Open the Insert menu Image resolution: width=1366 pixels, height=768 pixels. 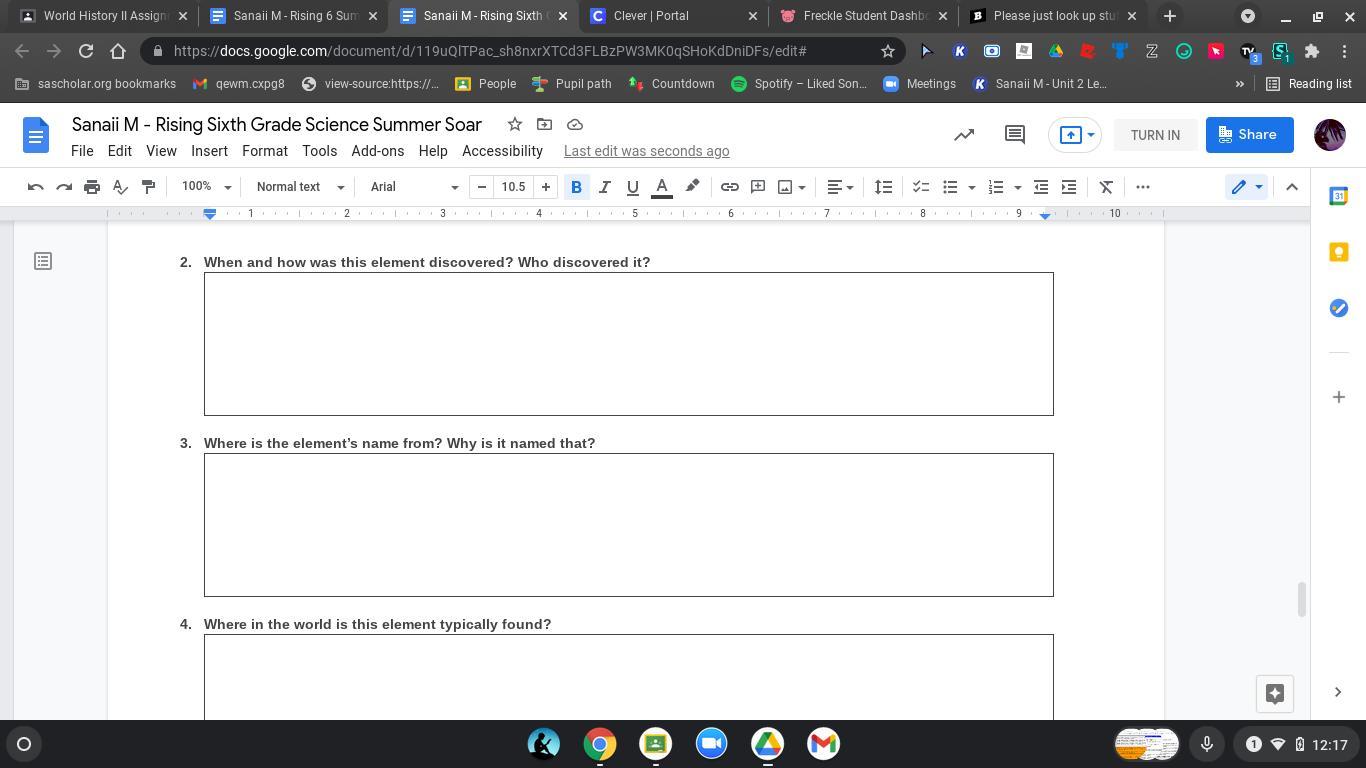point(209,151)
